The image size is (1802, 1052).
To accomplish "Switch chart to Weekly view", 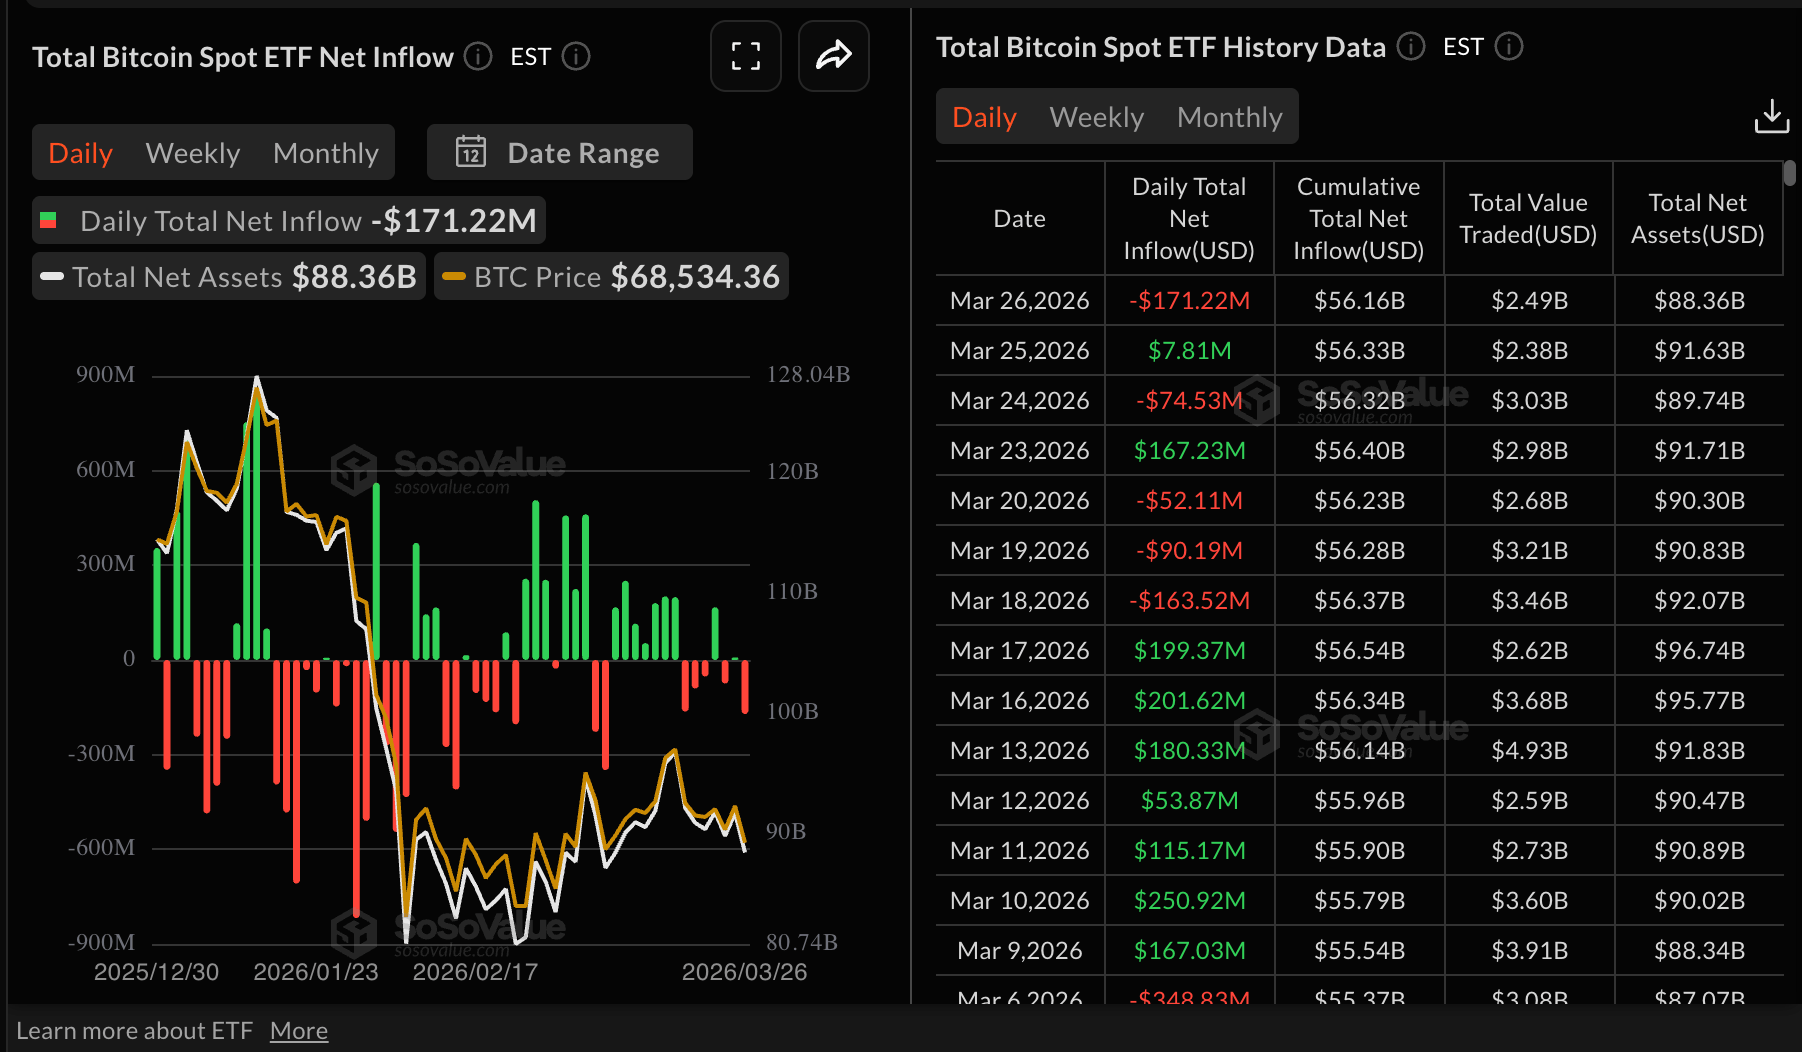I will coord(193,153).
